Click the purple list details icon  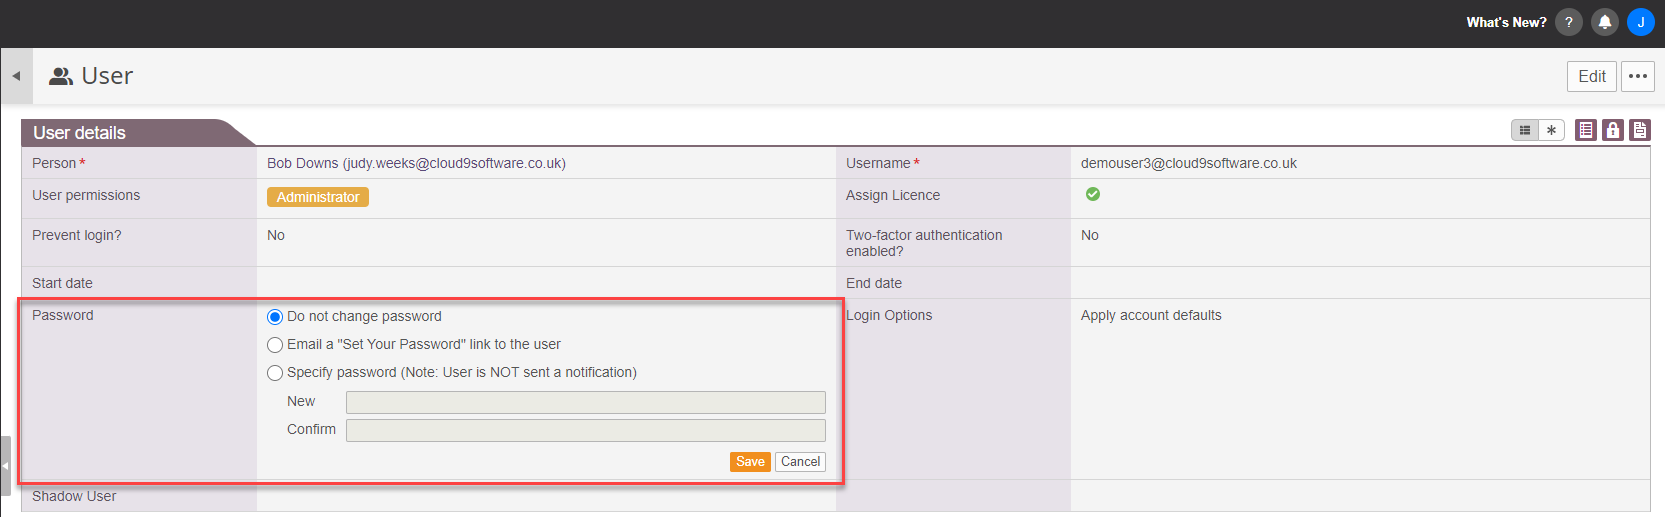(x=1586, y=130)
